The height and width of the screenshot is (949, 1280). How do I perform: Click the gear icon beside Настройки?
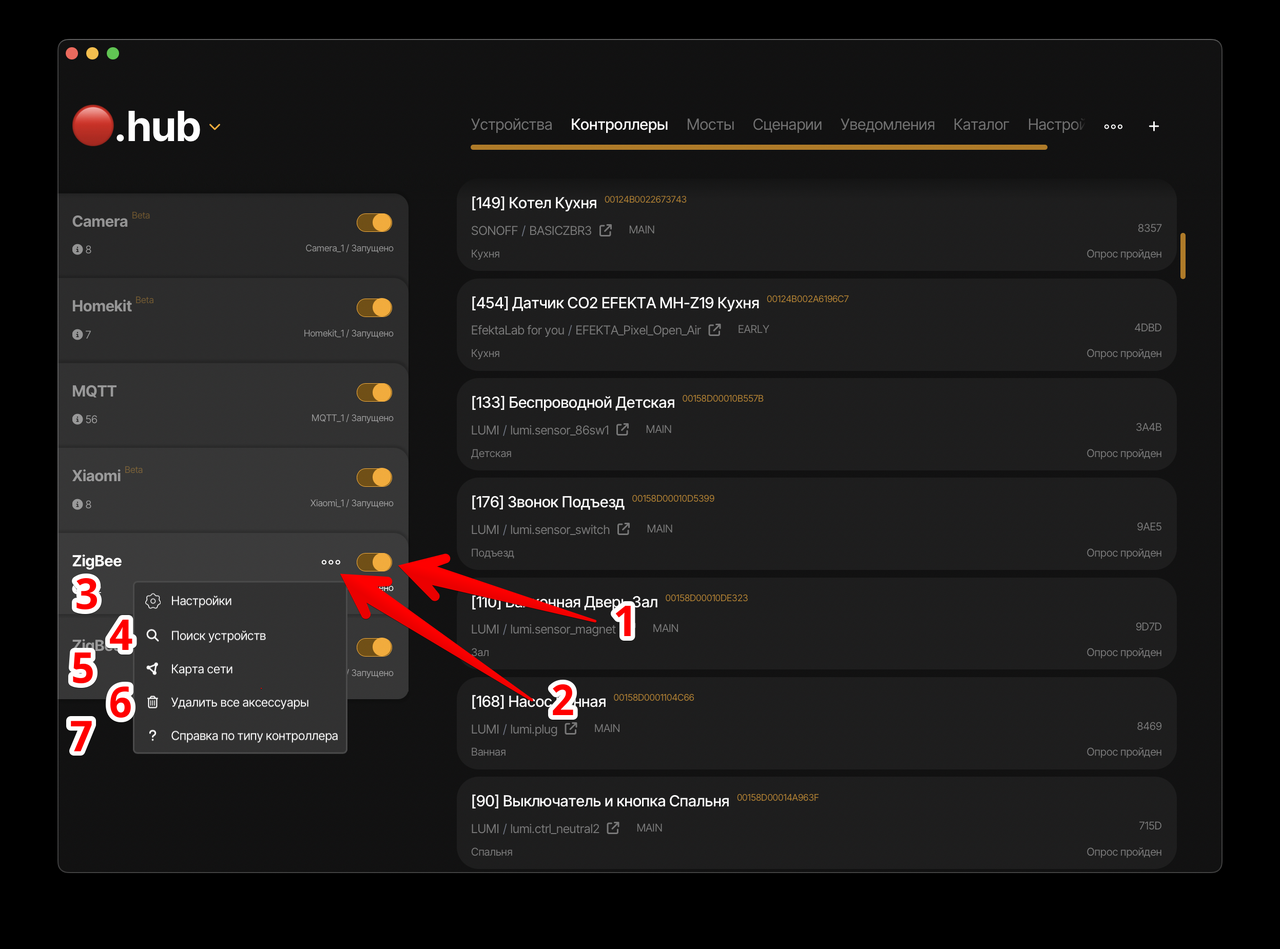coord(153,601)
